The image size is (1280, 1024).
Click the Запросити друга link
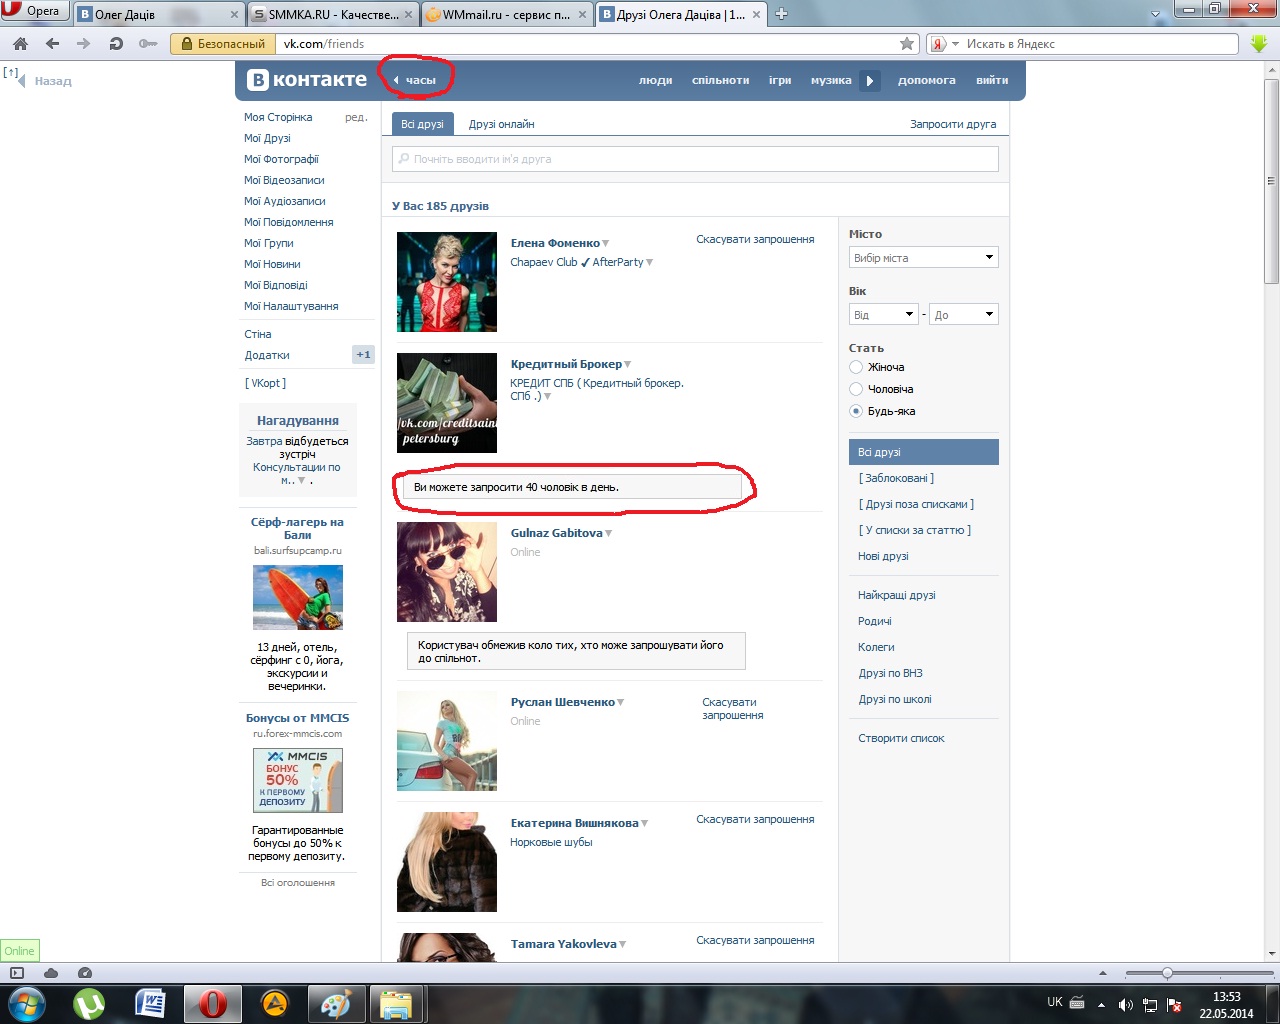[x=953, y=124]
